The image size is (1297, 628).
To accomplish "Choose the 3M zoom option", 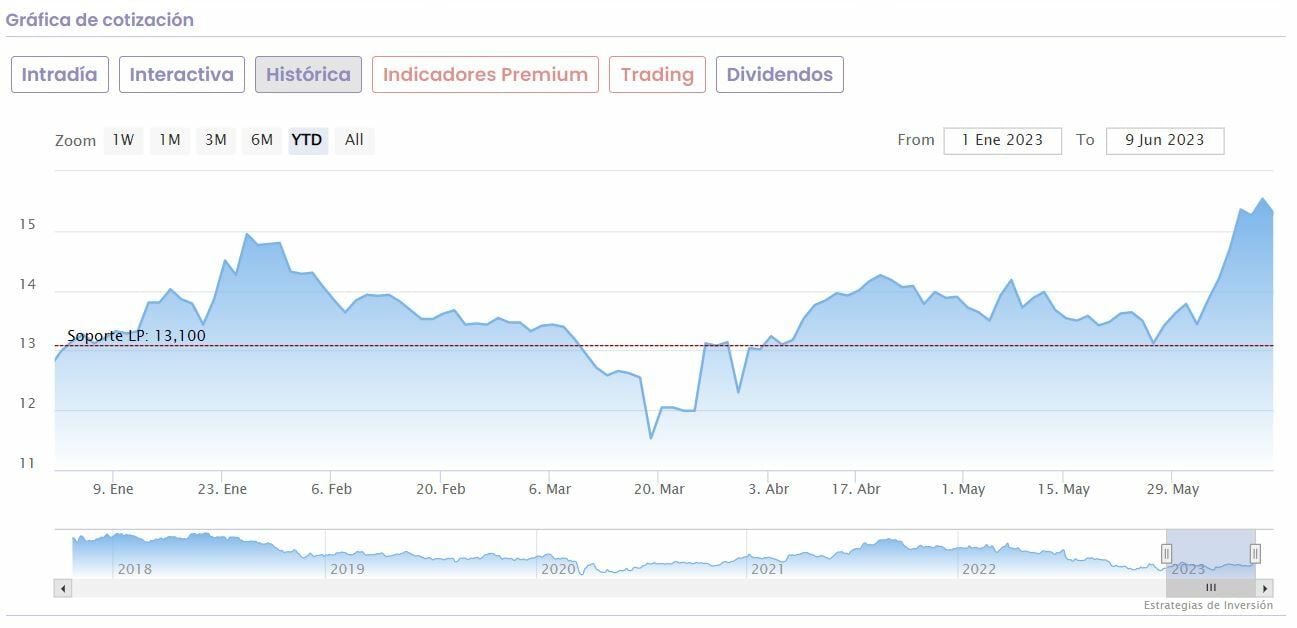I will click(x=216, y=140).
